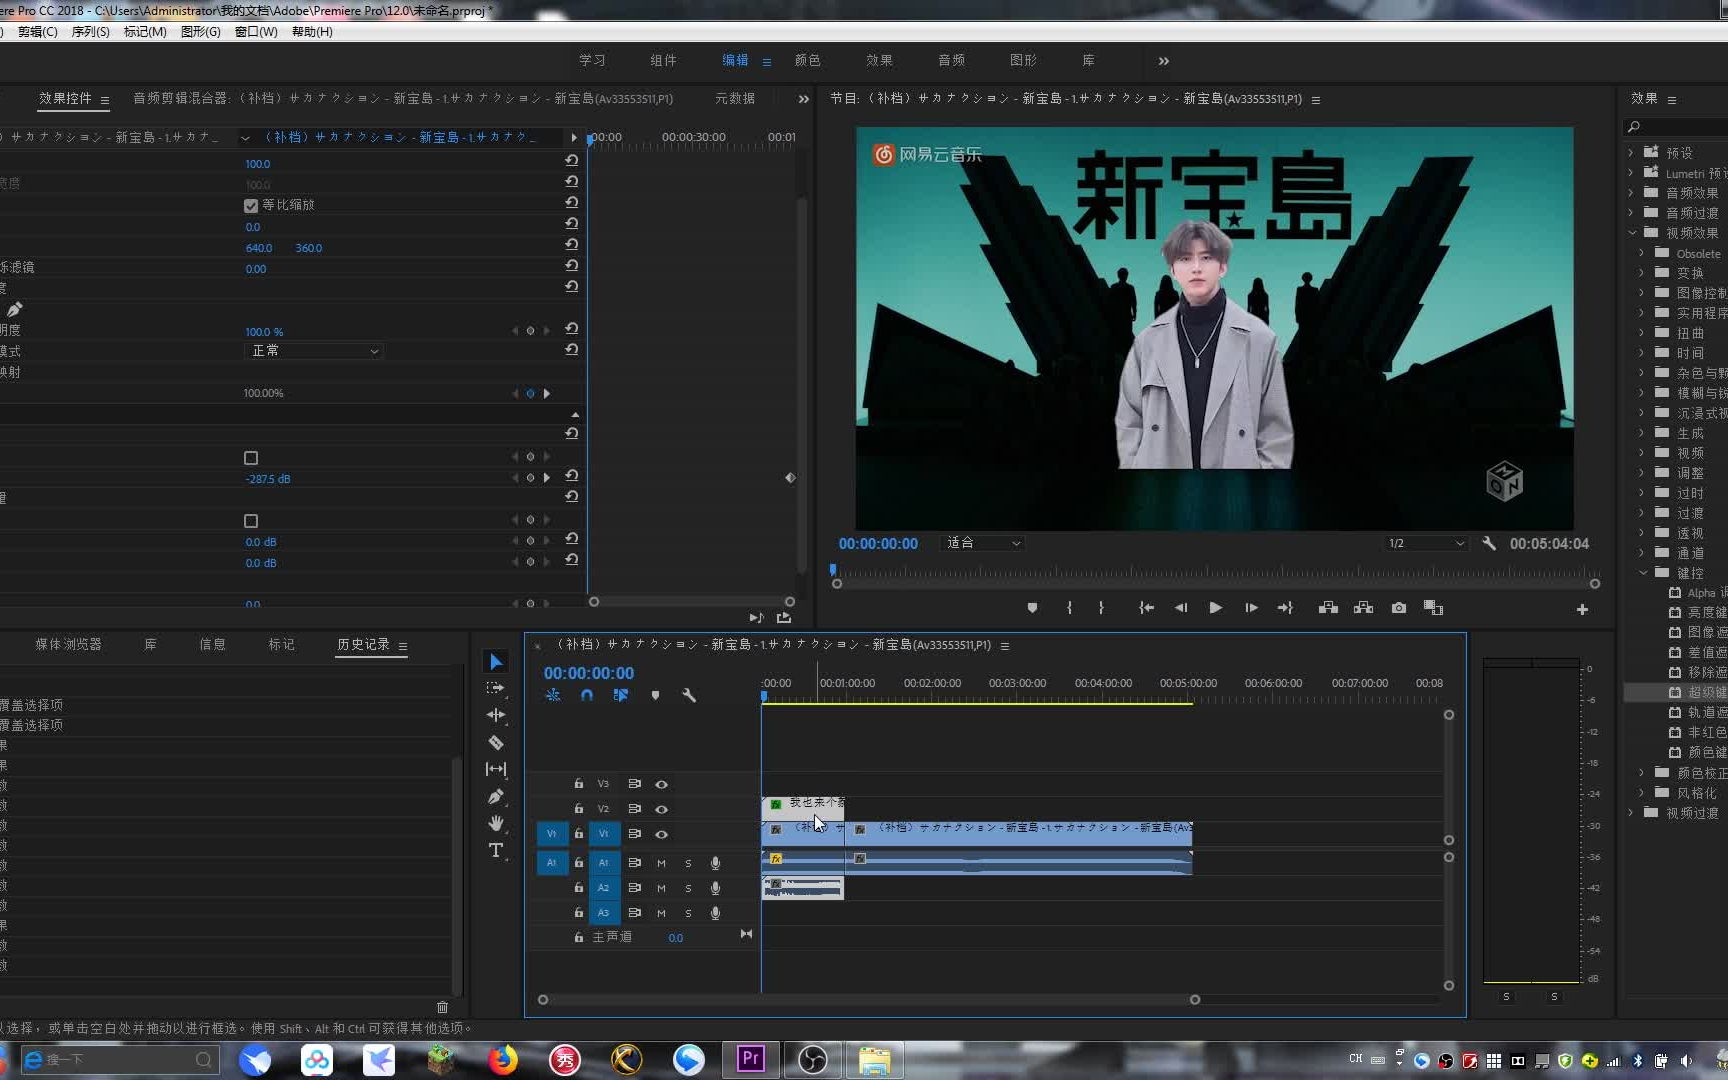Open program monitor settings wrench
The image size is (1728, 1080).
pos(1489,543)
